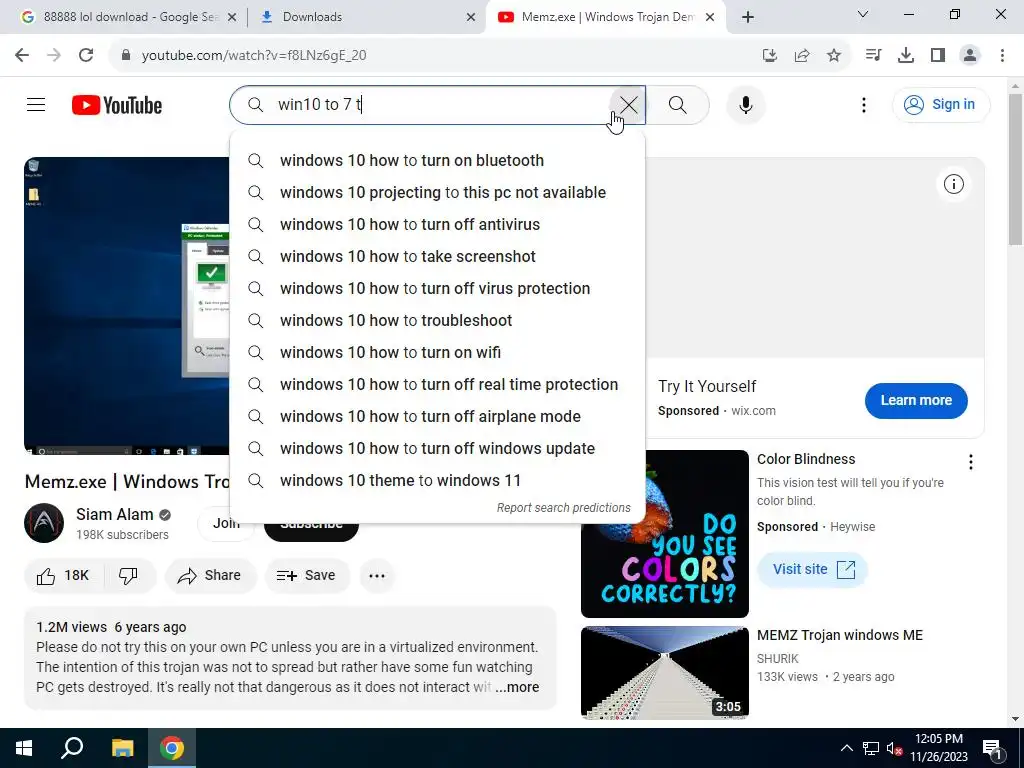Image resolution: width=1024 pixels, height=768 pixels.
Task: Select suggestion 'how to turn off antivirus'
Action: pos(437,224)
